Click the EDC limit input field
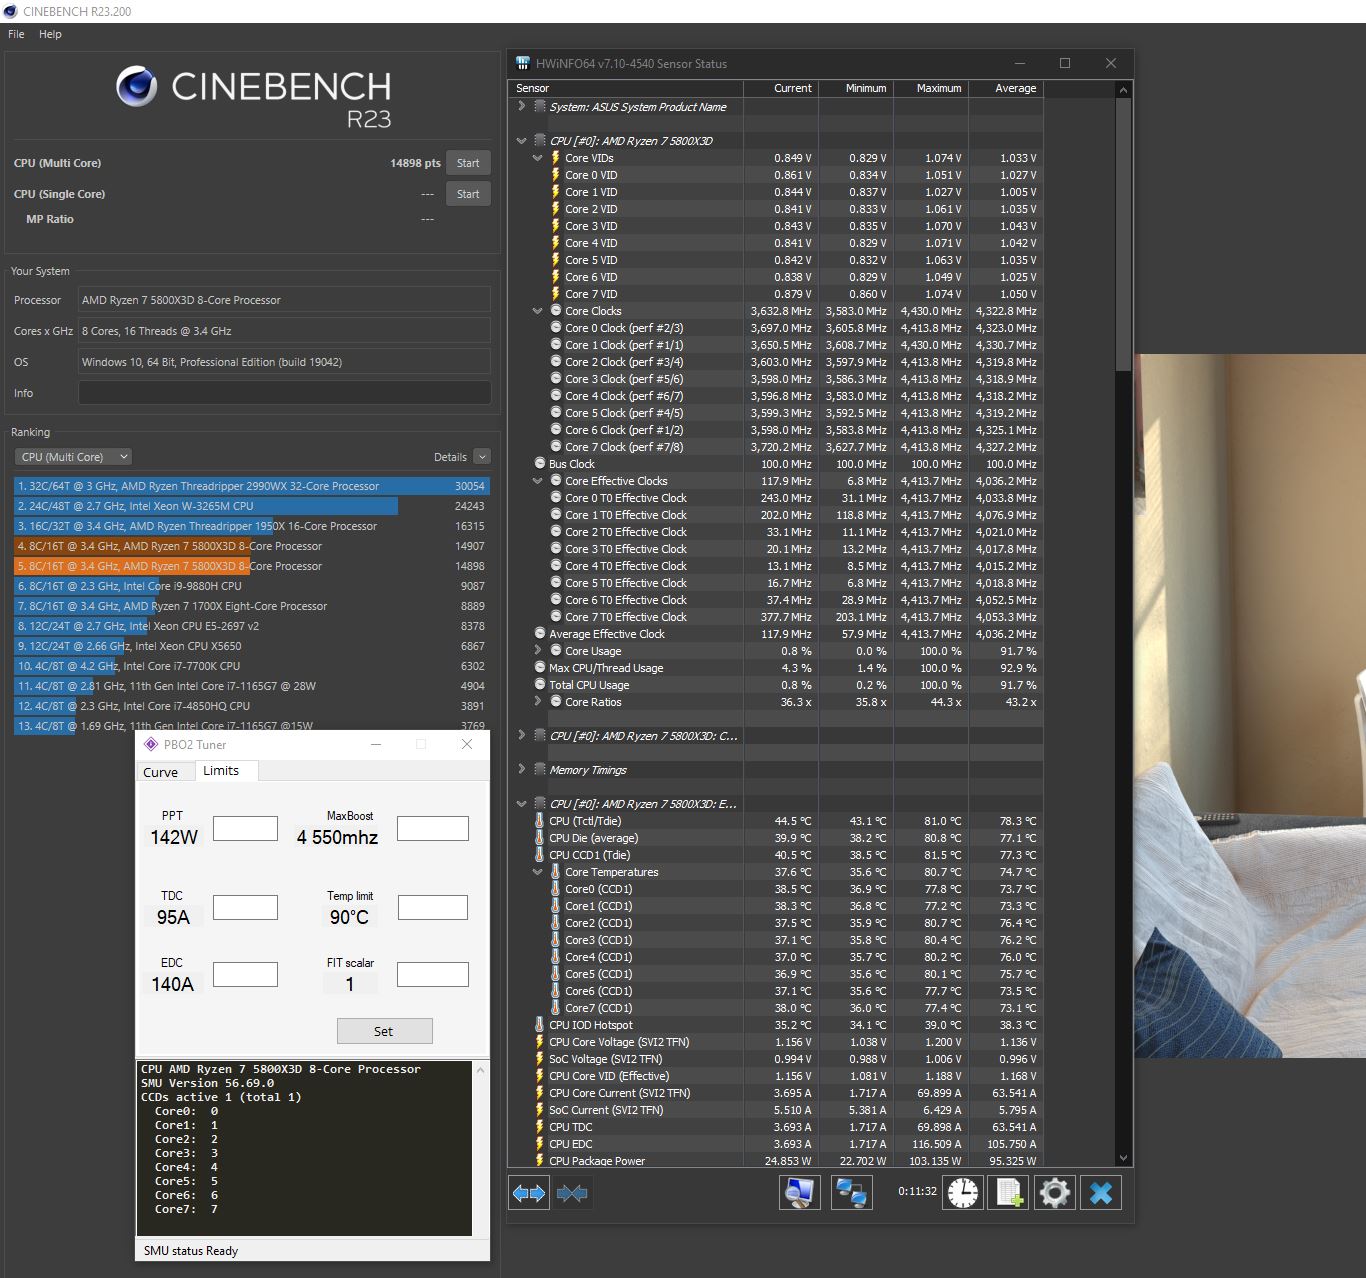The height and width of the screenshot is (1278, 1366). [245, 974]
